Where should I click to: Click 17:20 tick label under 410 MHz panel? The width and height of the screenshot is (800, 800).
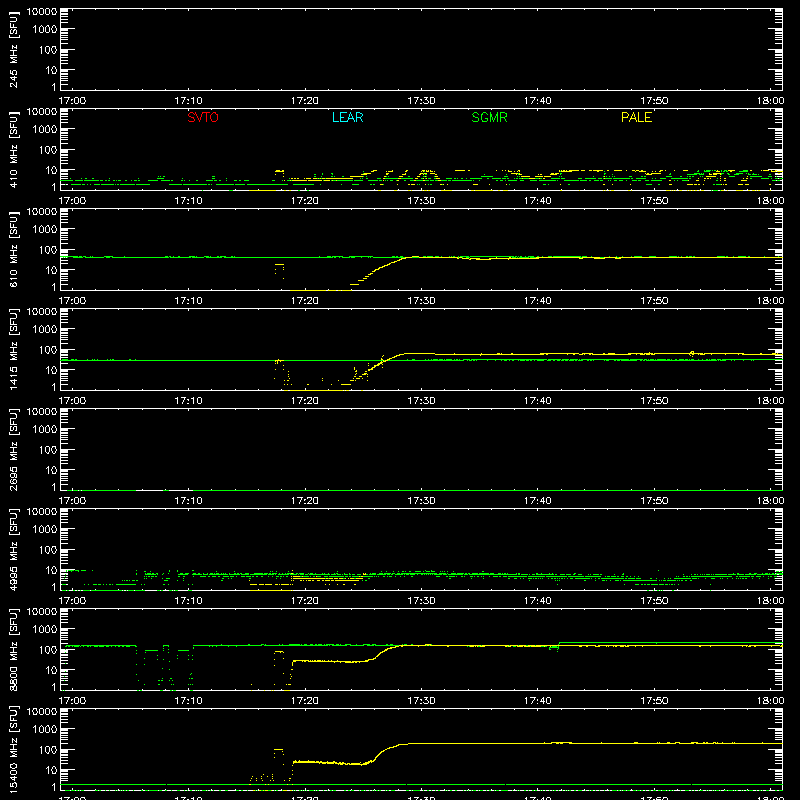305,201
